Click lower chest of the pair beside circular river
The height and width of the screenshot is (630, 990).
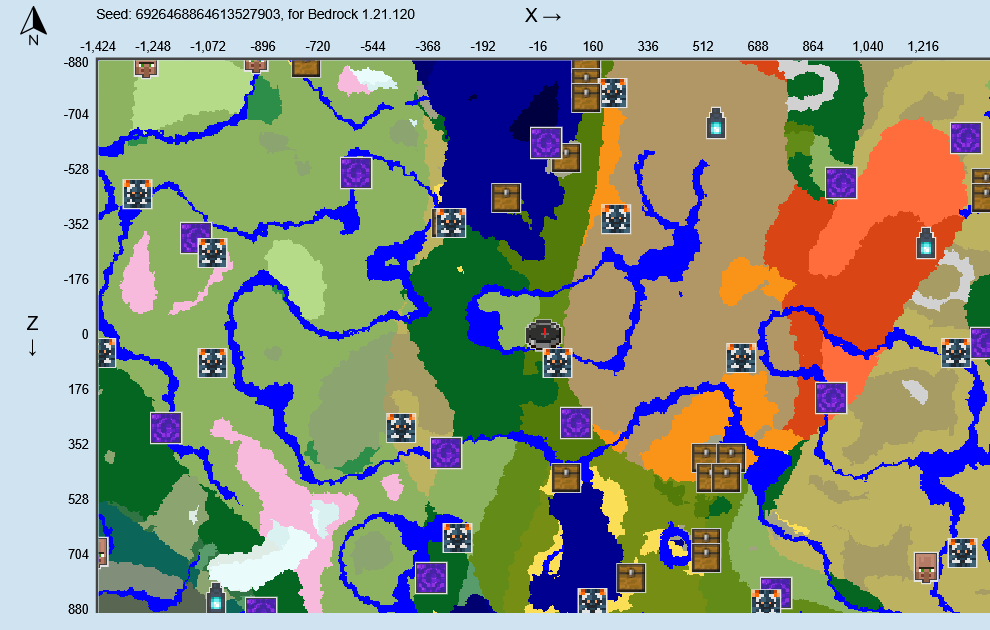[x=706, y=558]
